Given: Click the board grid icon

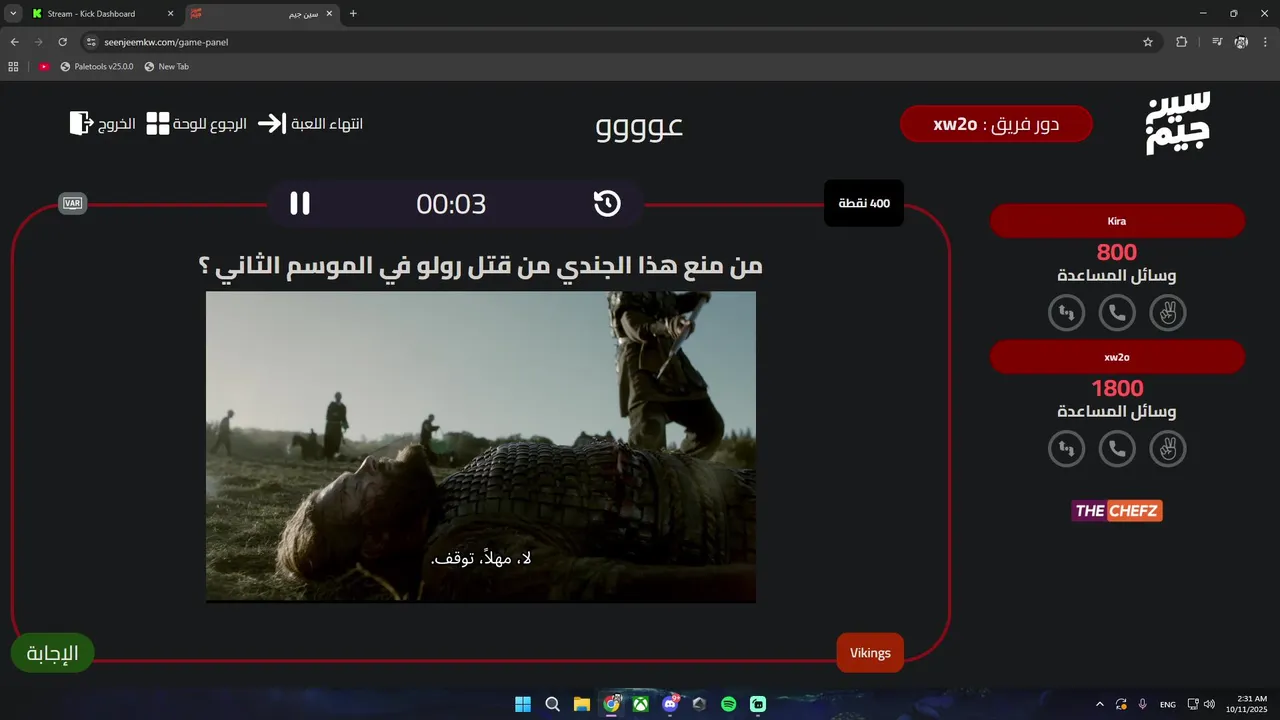Looking at the screenshot, I should [x=158, y=124].
